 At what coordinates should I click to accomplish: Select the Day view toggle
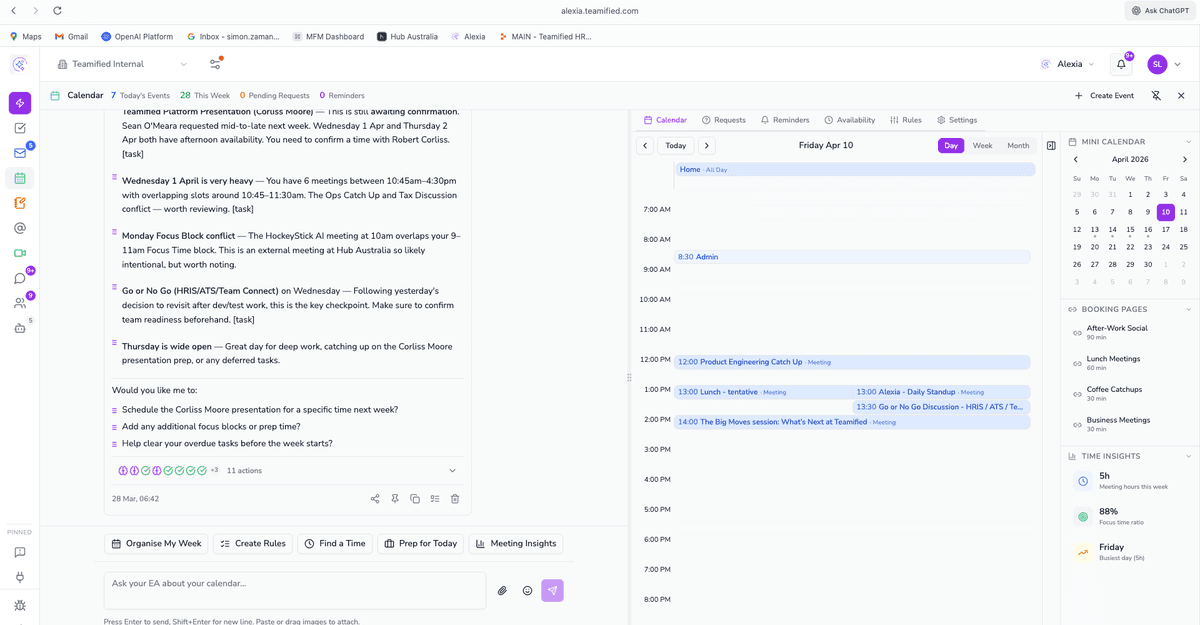pos(950,145)
